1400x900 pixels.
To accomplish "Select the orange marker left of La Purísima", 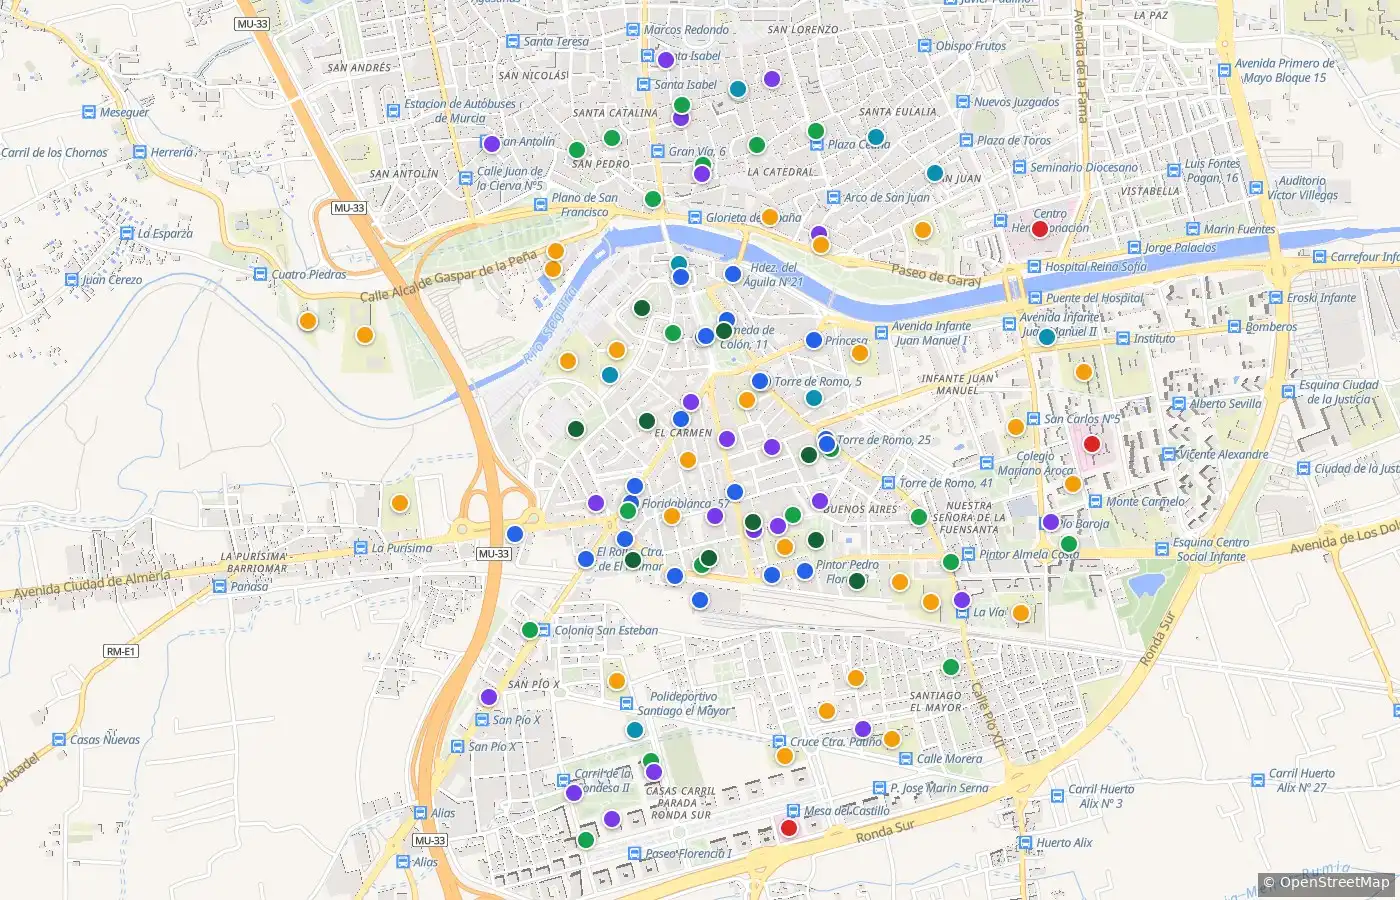I will point(400,503).
